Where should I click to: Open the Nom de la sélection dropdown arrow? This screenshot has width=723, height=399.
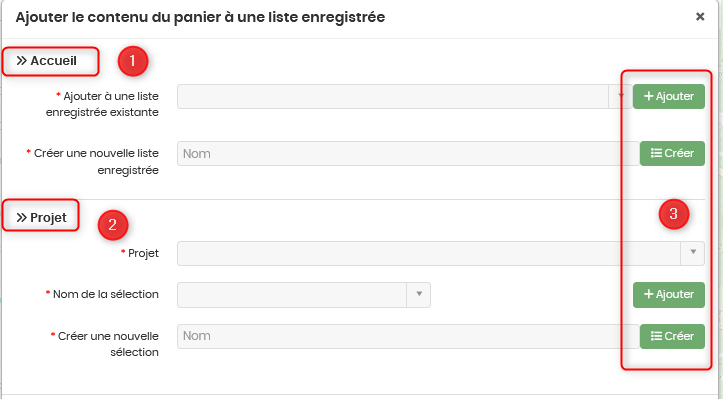419,294
